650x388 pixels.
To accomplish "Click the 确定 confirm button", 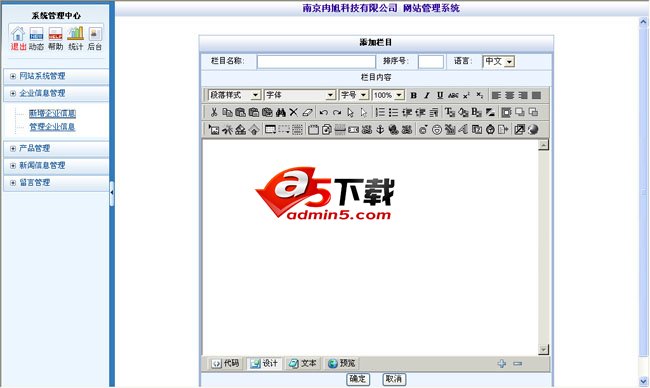I will point(358,379).
